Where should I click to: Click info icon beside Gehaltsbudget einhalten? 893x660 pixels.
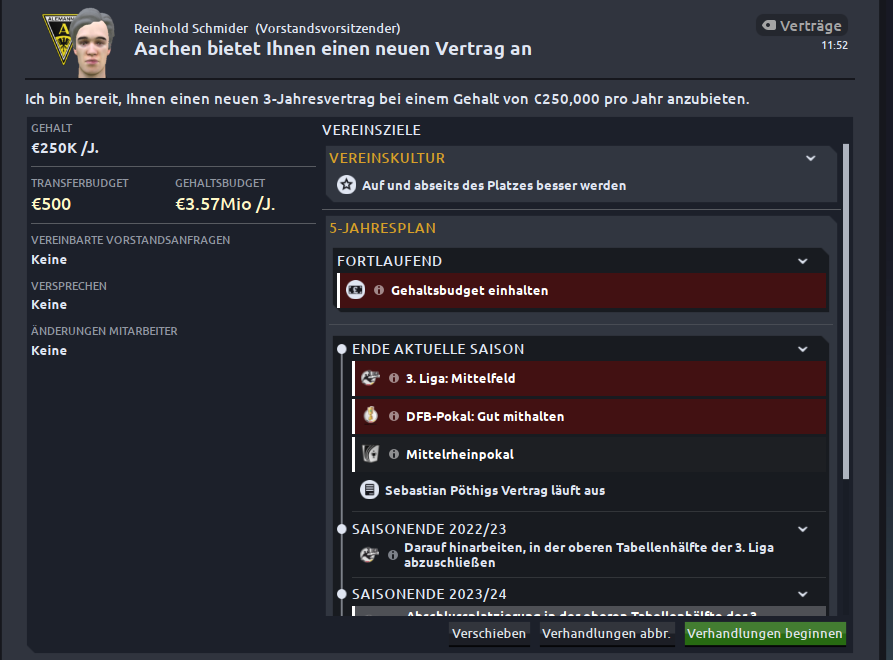[379, 290]
